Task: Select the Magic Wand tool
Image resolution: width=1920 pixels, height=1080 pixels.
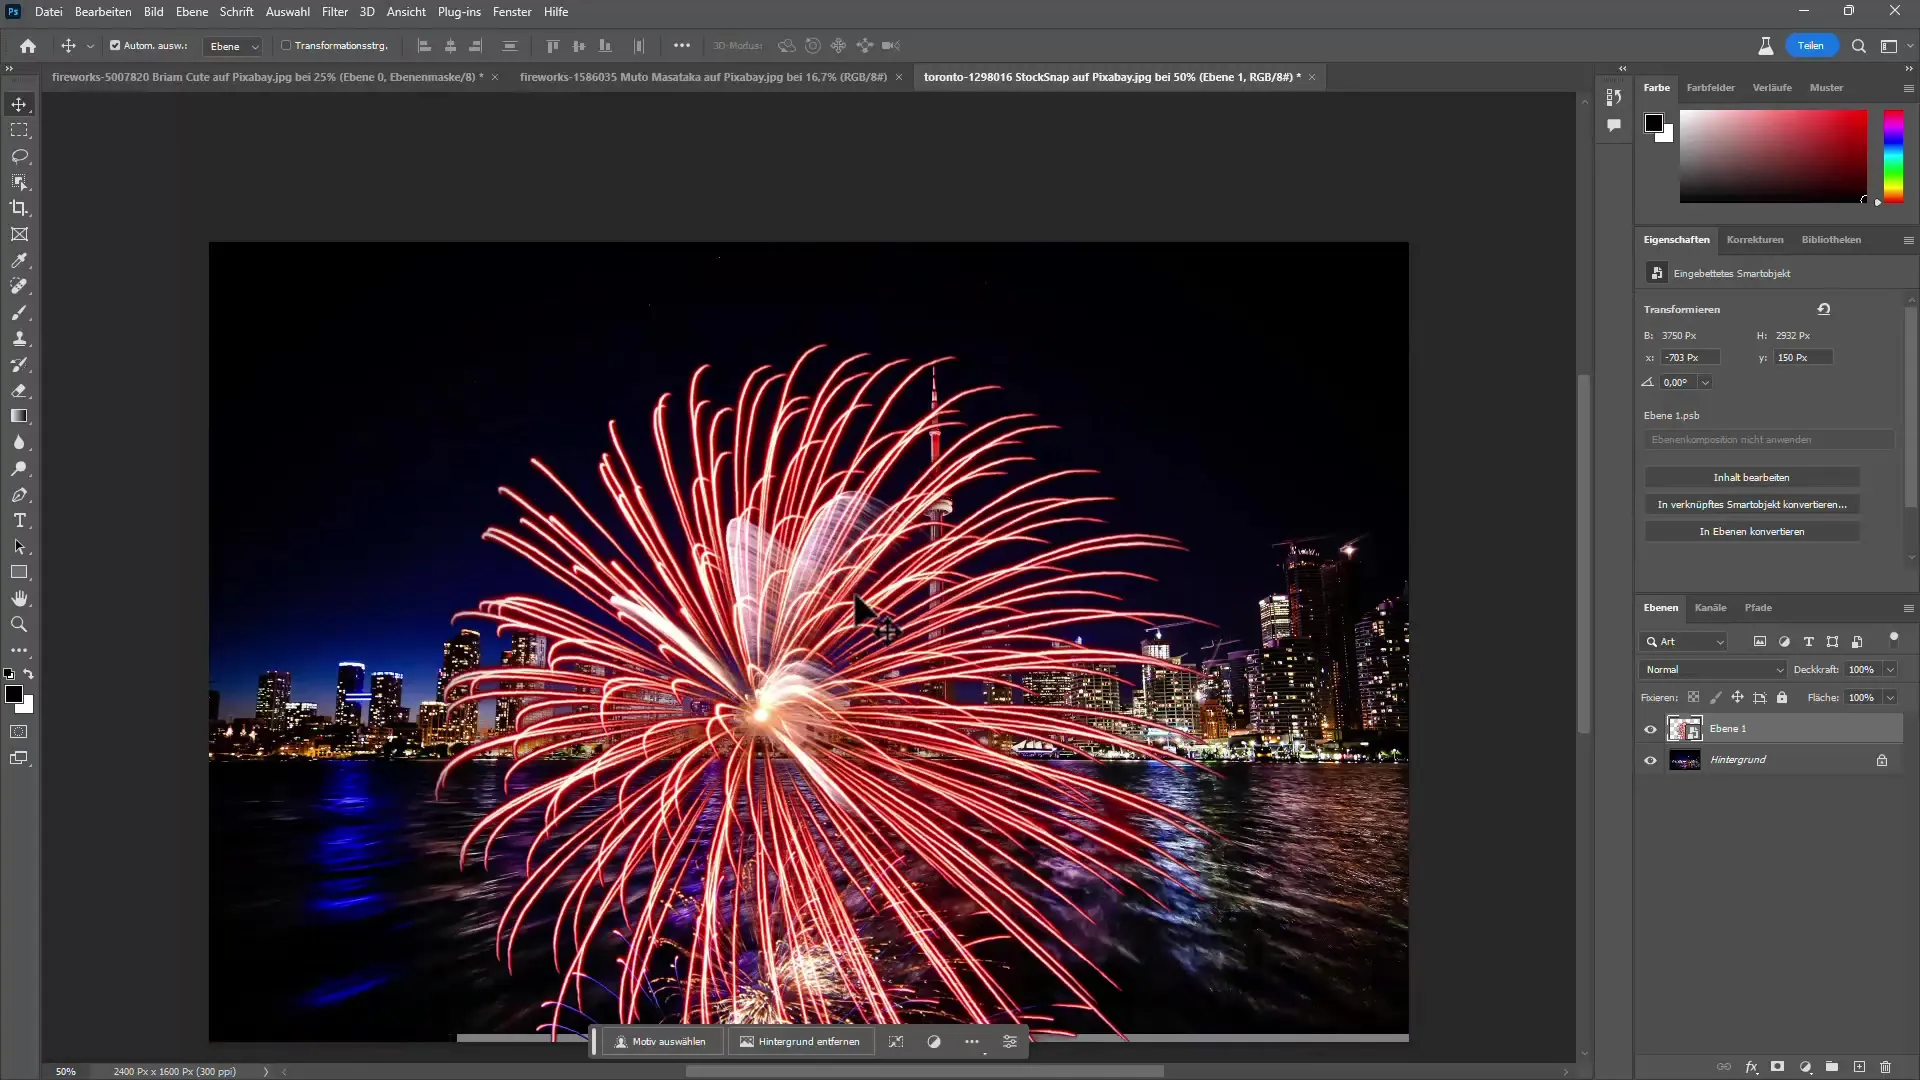Action: tap(20, 181)
